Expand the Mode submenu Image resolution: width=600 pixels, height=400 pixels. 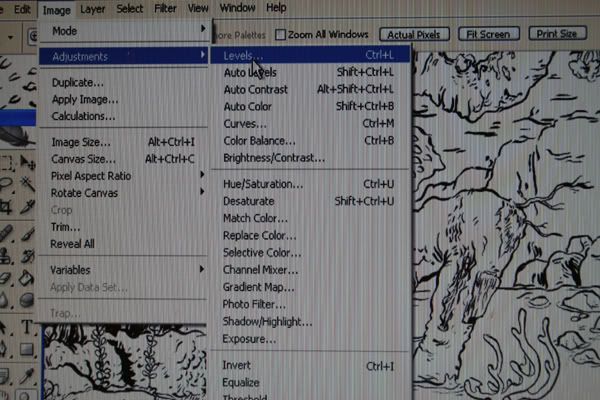click(x=123, y=31)
